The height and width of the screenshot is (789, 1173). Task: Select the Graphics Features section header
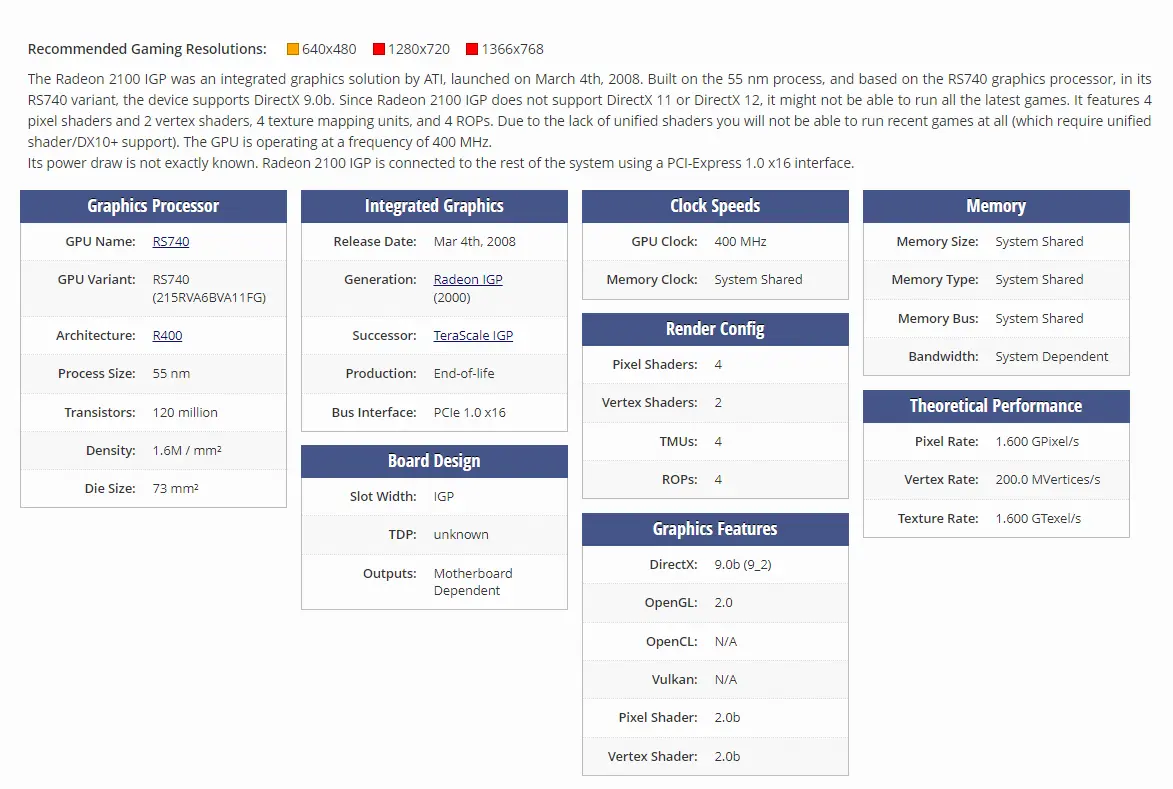pos(715,529)
